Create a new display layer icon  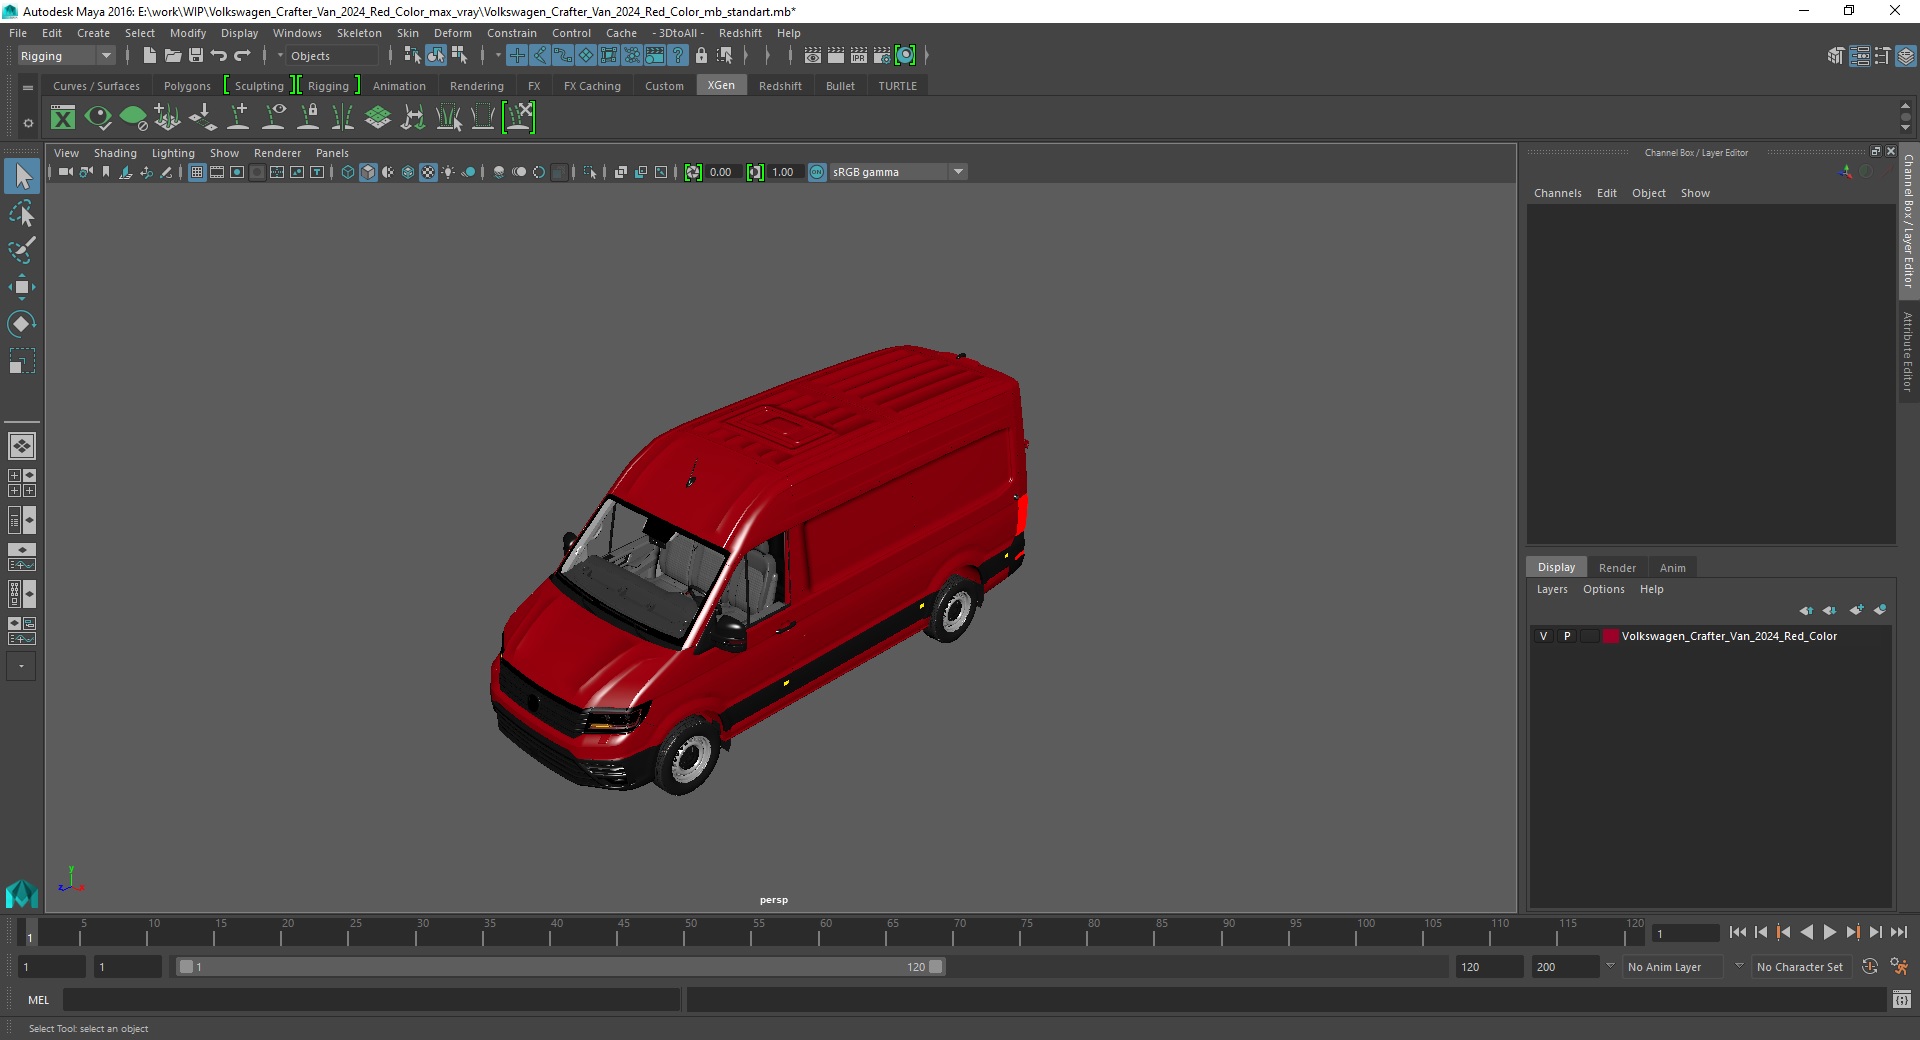coord(1856,610)
